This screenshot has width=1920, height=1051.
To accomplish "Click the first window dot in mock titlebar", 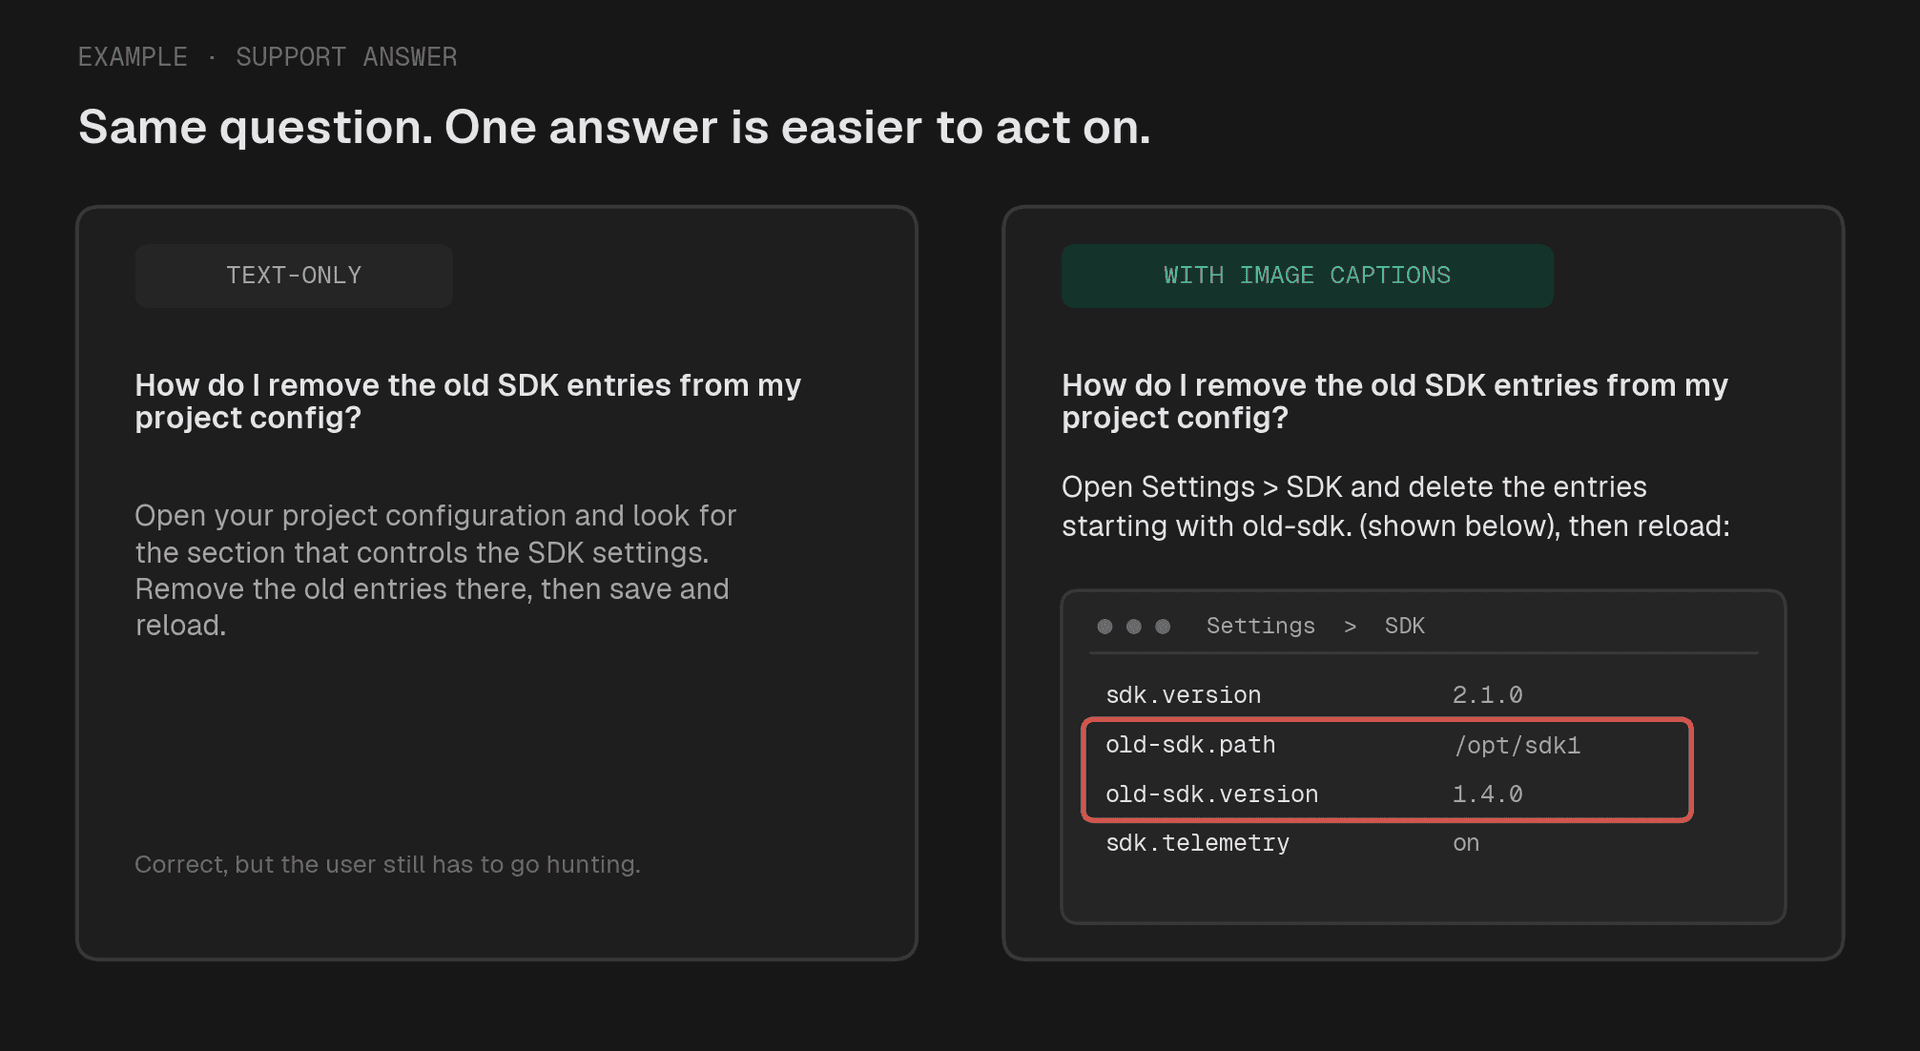I will (1105, 626).
